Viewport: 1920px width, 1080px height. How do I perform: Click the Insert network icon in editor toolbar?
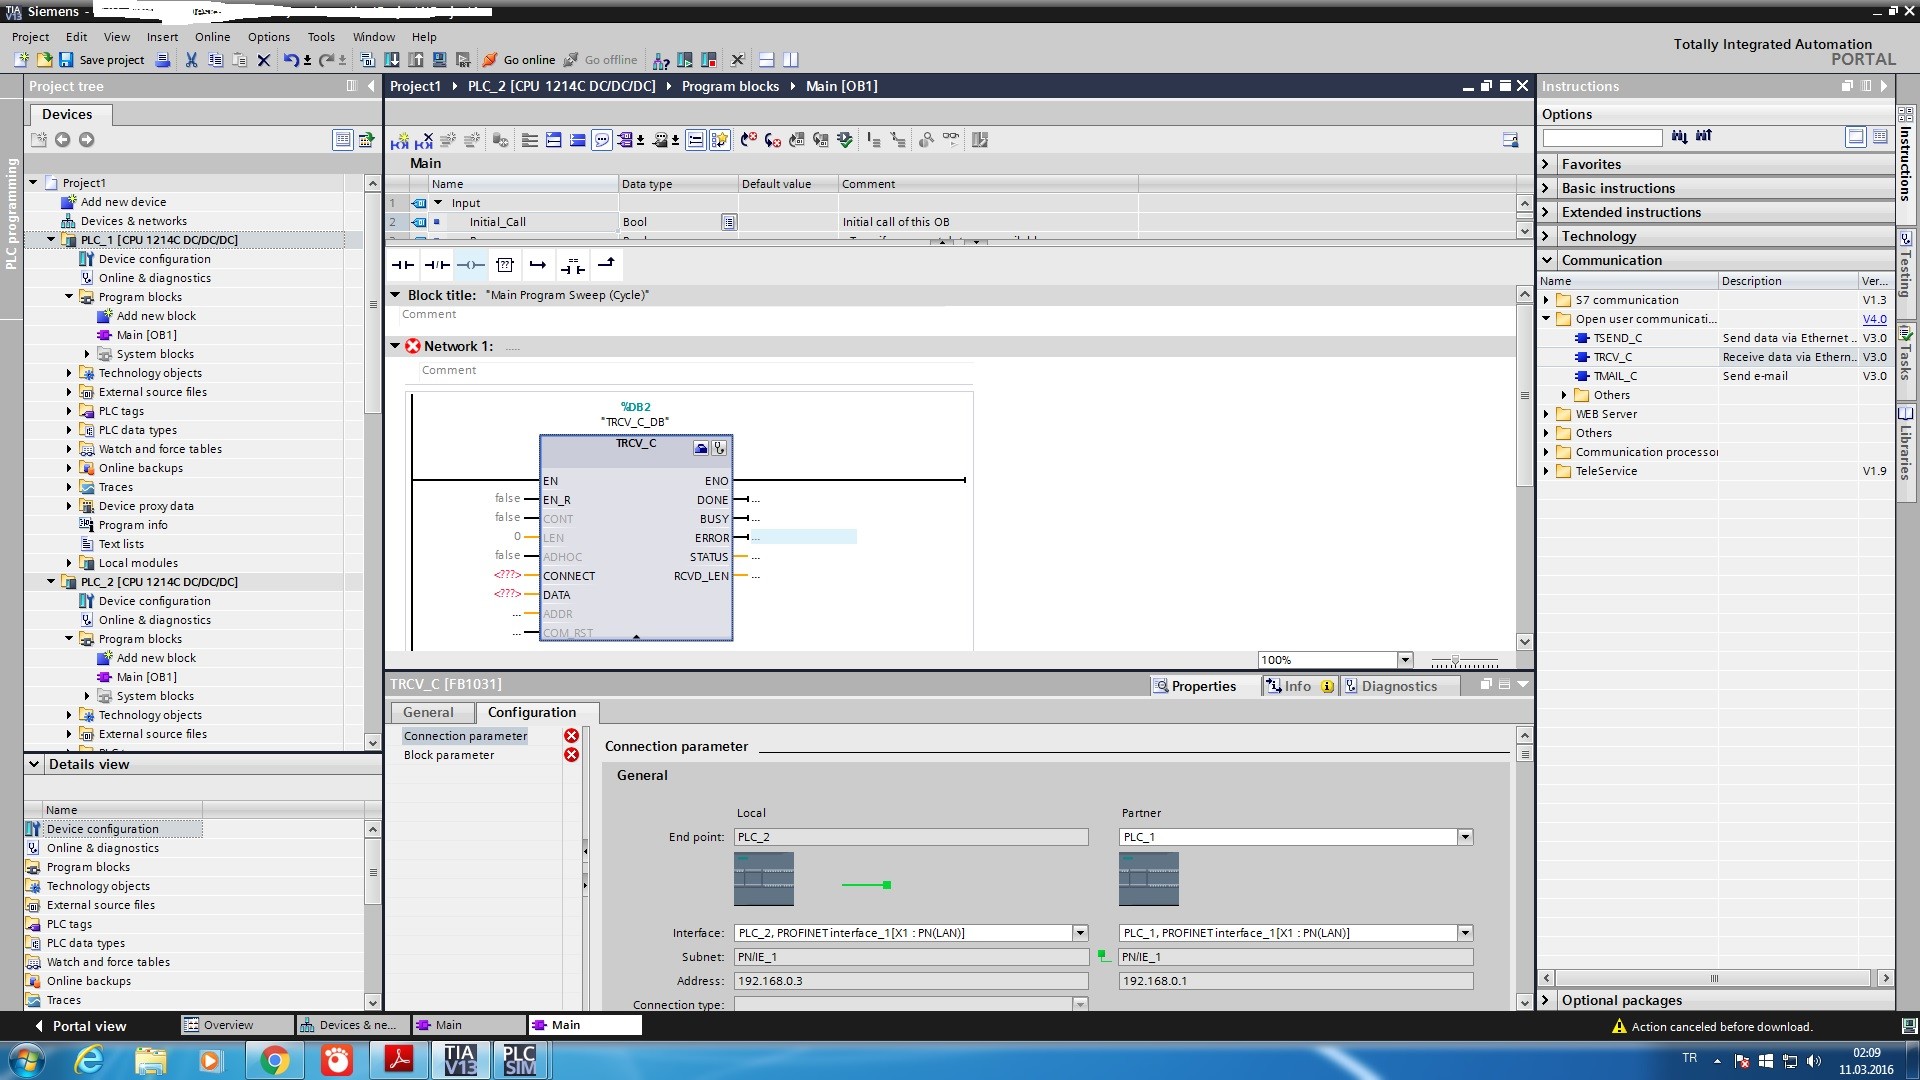pyautogui.click(x=399, y=140)
